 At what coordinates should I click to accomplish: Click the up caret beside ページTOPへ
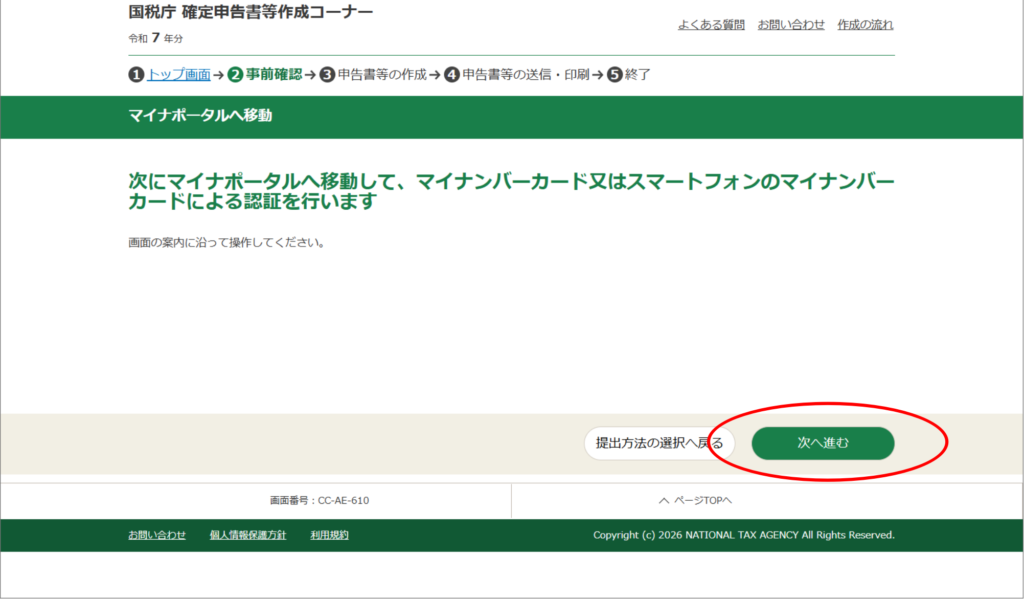[663, 501]
